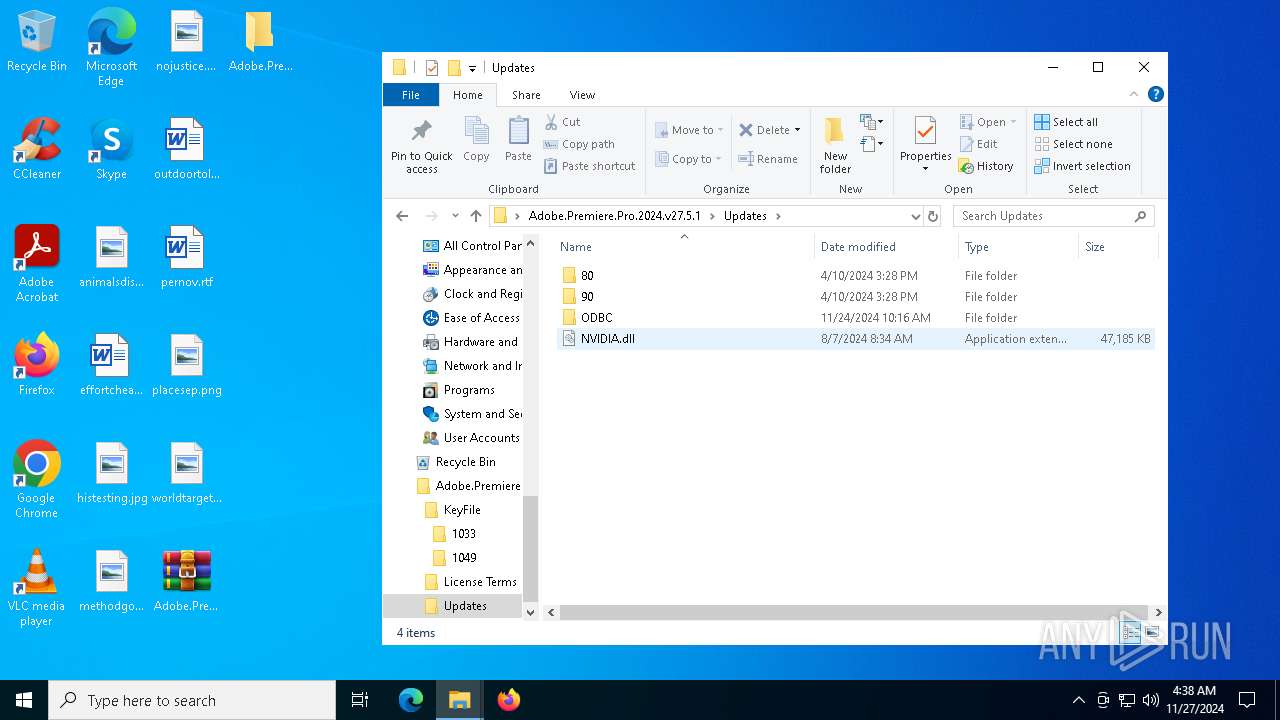
Task: Open Customize Quick Access Toolbar dropdown
Action: [472, 68]
